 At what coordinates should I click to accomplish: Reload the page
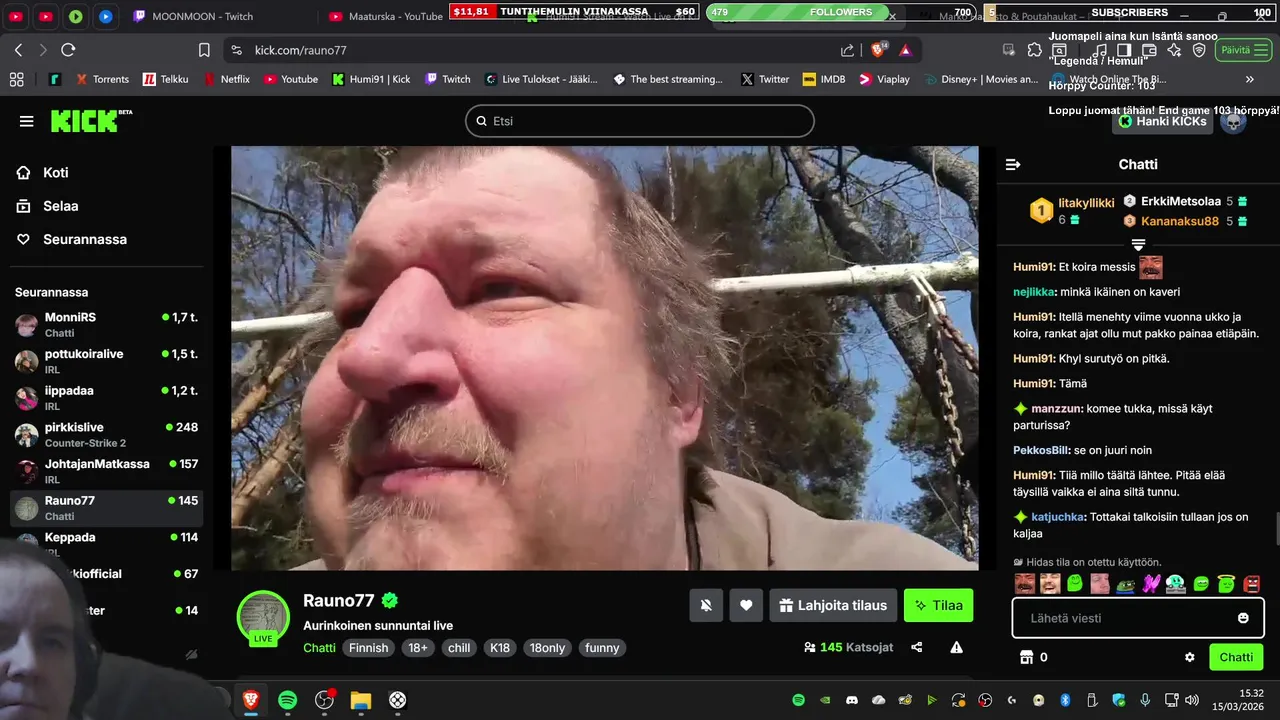(x=68, y=50)
